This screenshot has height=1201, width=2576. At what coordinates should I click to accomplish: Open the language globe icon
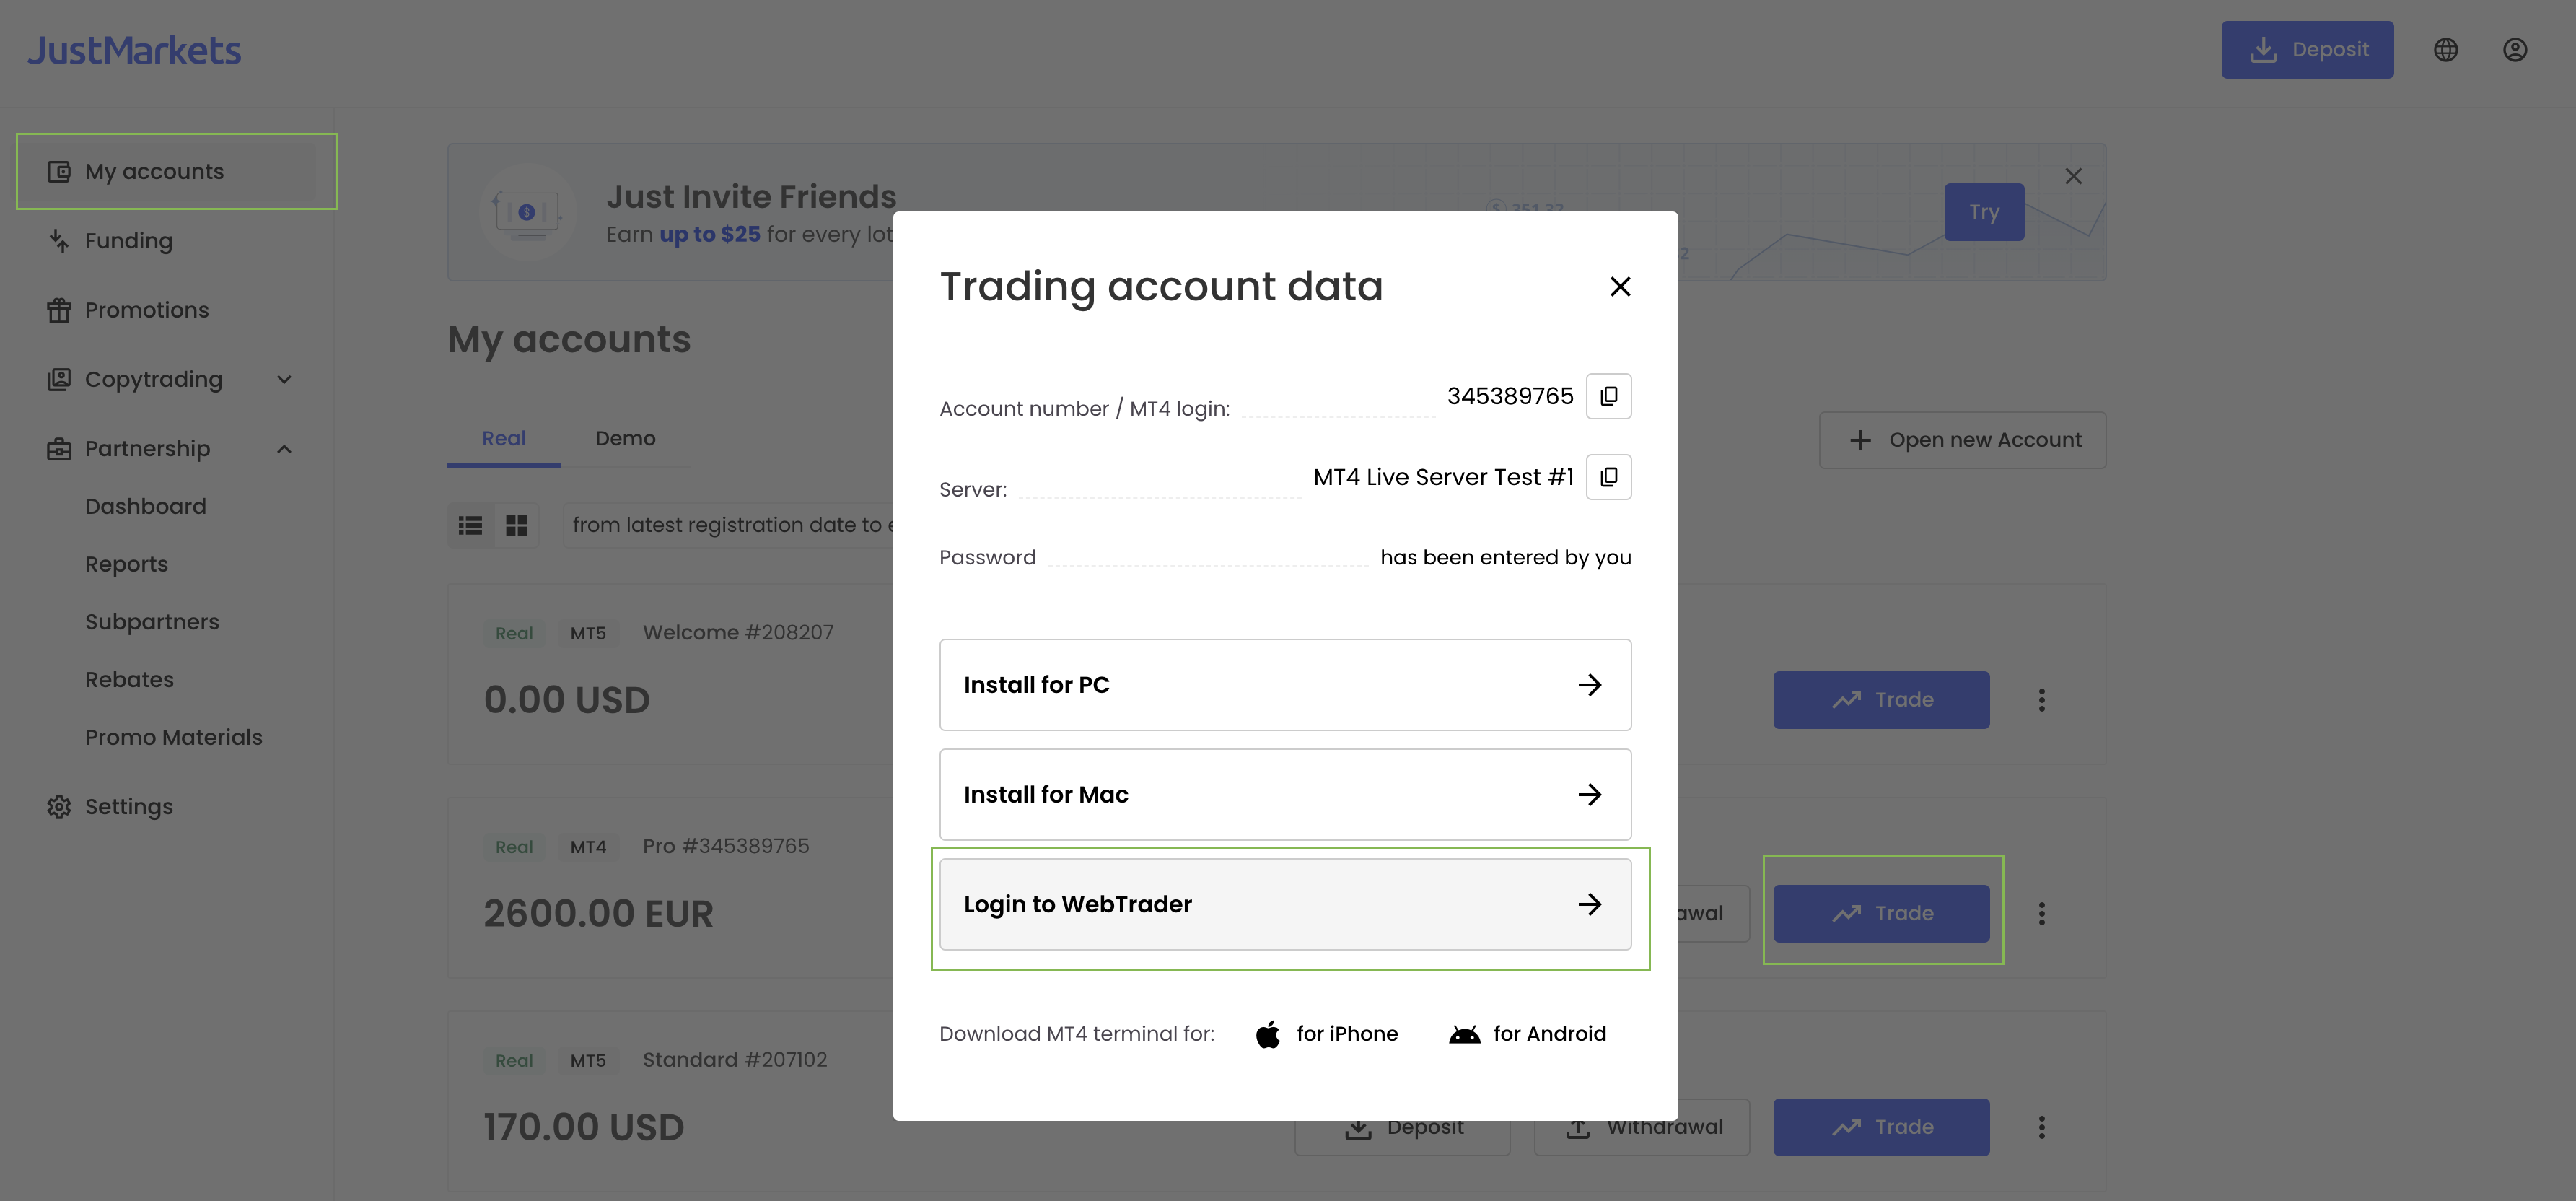(2445, 50)
